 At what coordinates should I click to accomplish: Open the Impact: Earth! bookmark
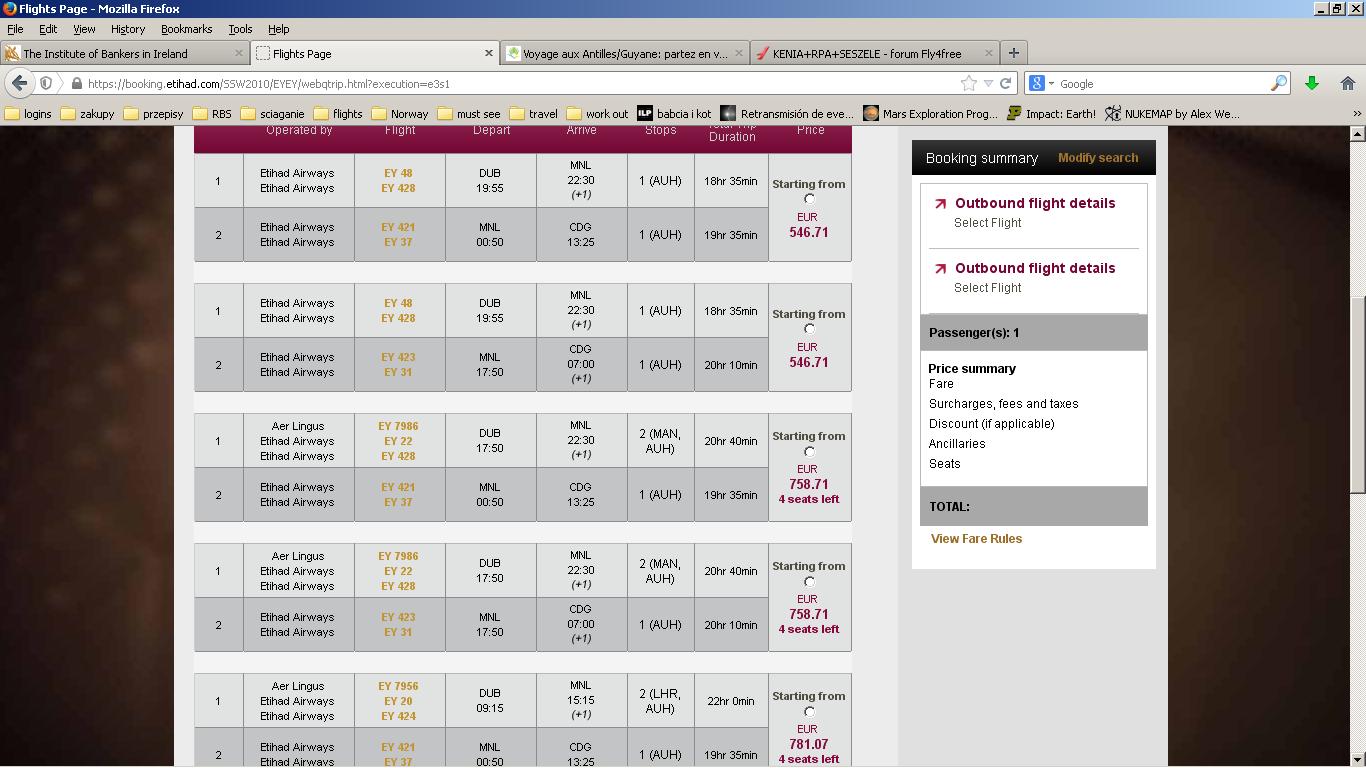(1051, 114)
